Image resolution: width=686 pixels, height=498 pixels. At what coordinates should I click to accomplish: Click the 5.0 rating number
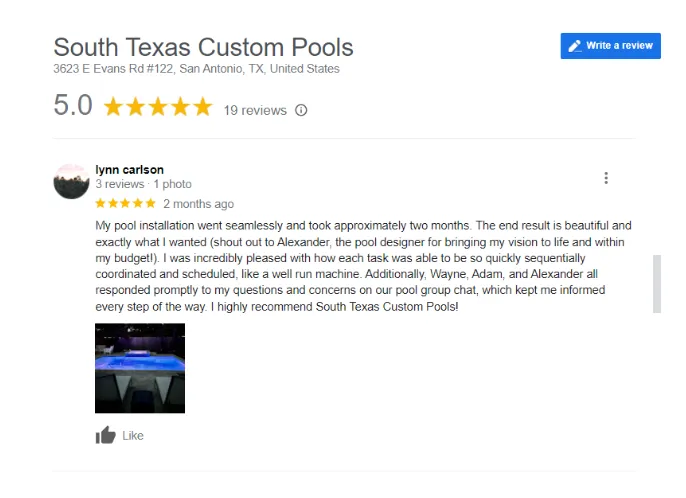pos(73,105)
